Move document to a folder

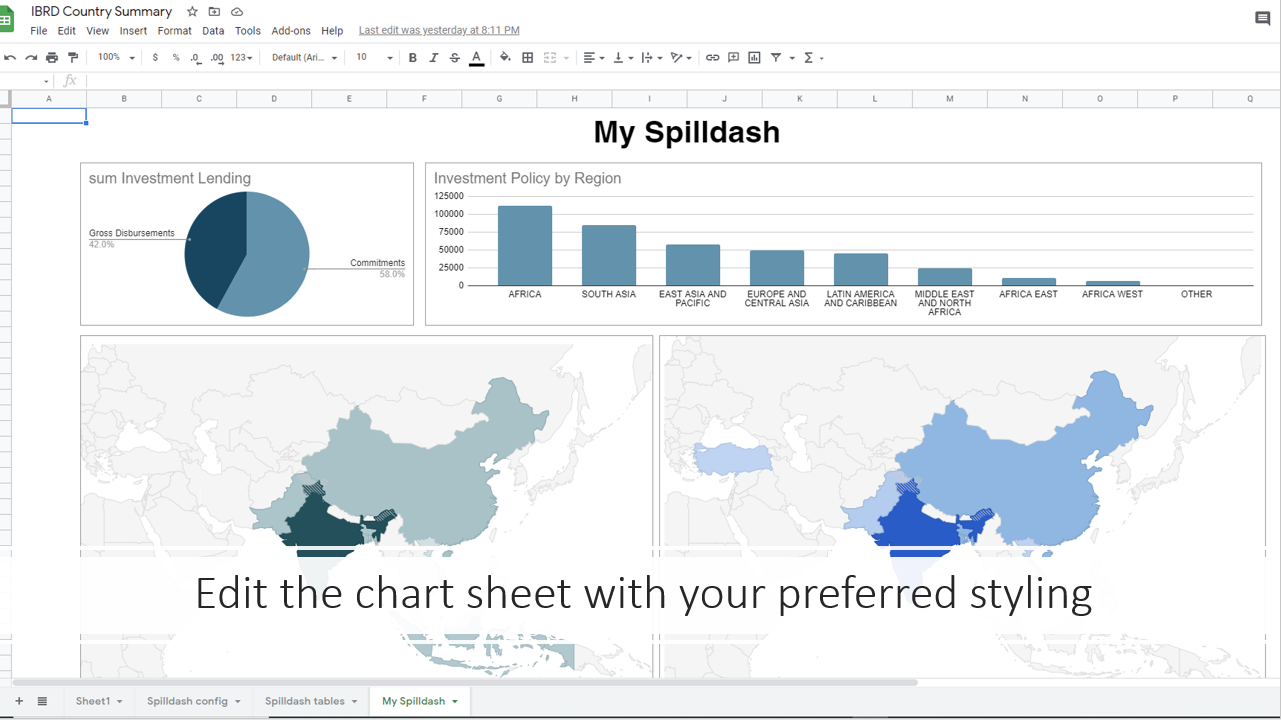[x=214, y=11]
